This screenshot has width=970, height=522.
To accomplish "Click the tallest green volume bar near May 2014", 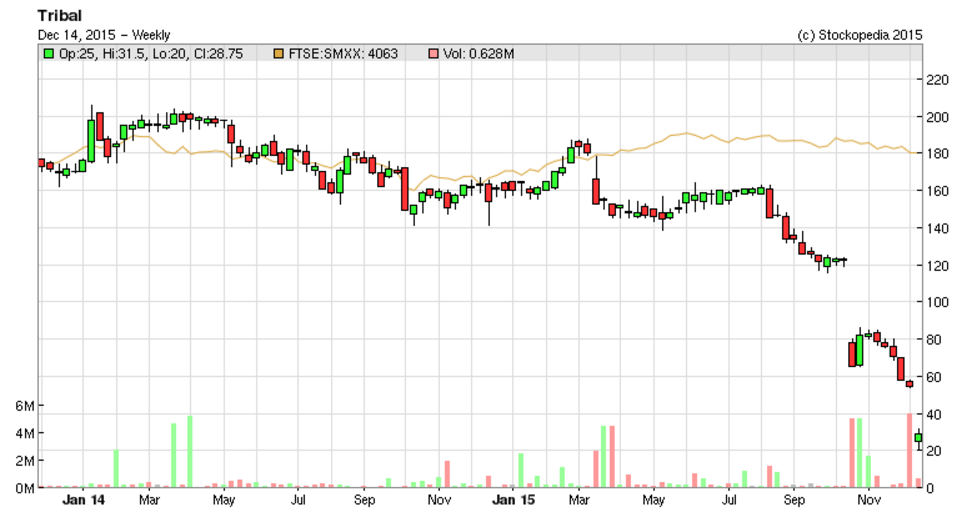I will click(x=190, y=451).
